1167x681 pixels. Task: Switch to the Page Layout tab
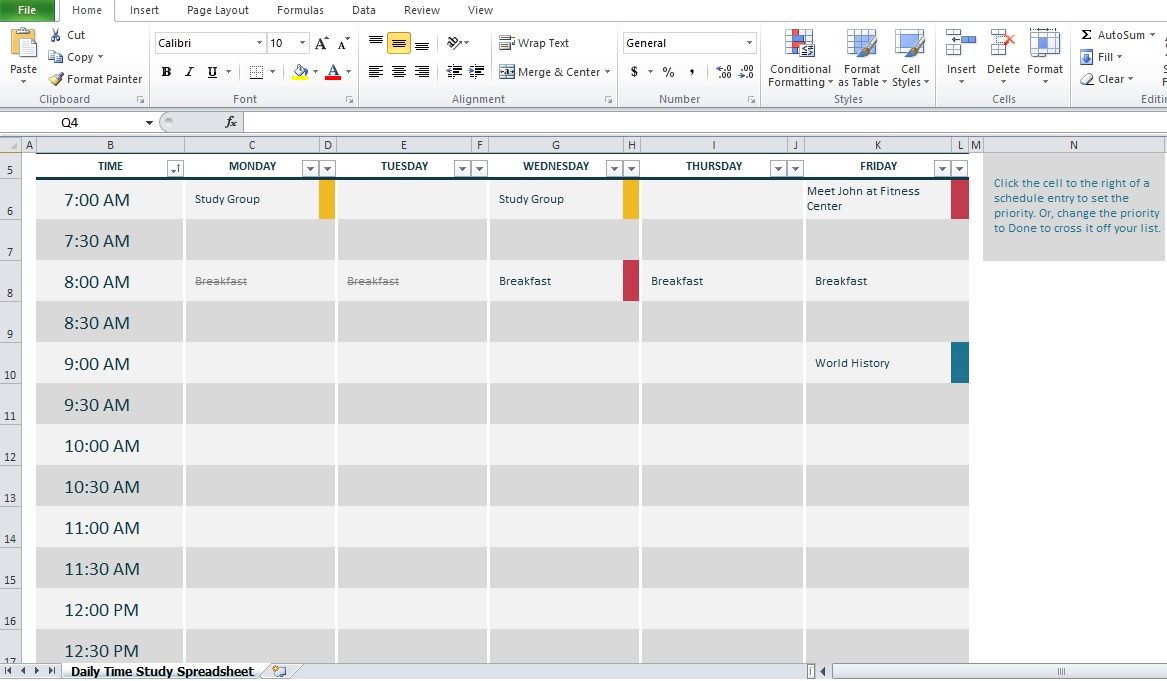218,10
